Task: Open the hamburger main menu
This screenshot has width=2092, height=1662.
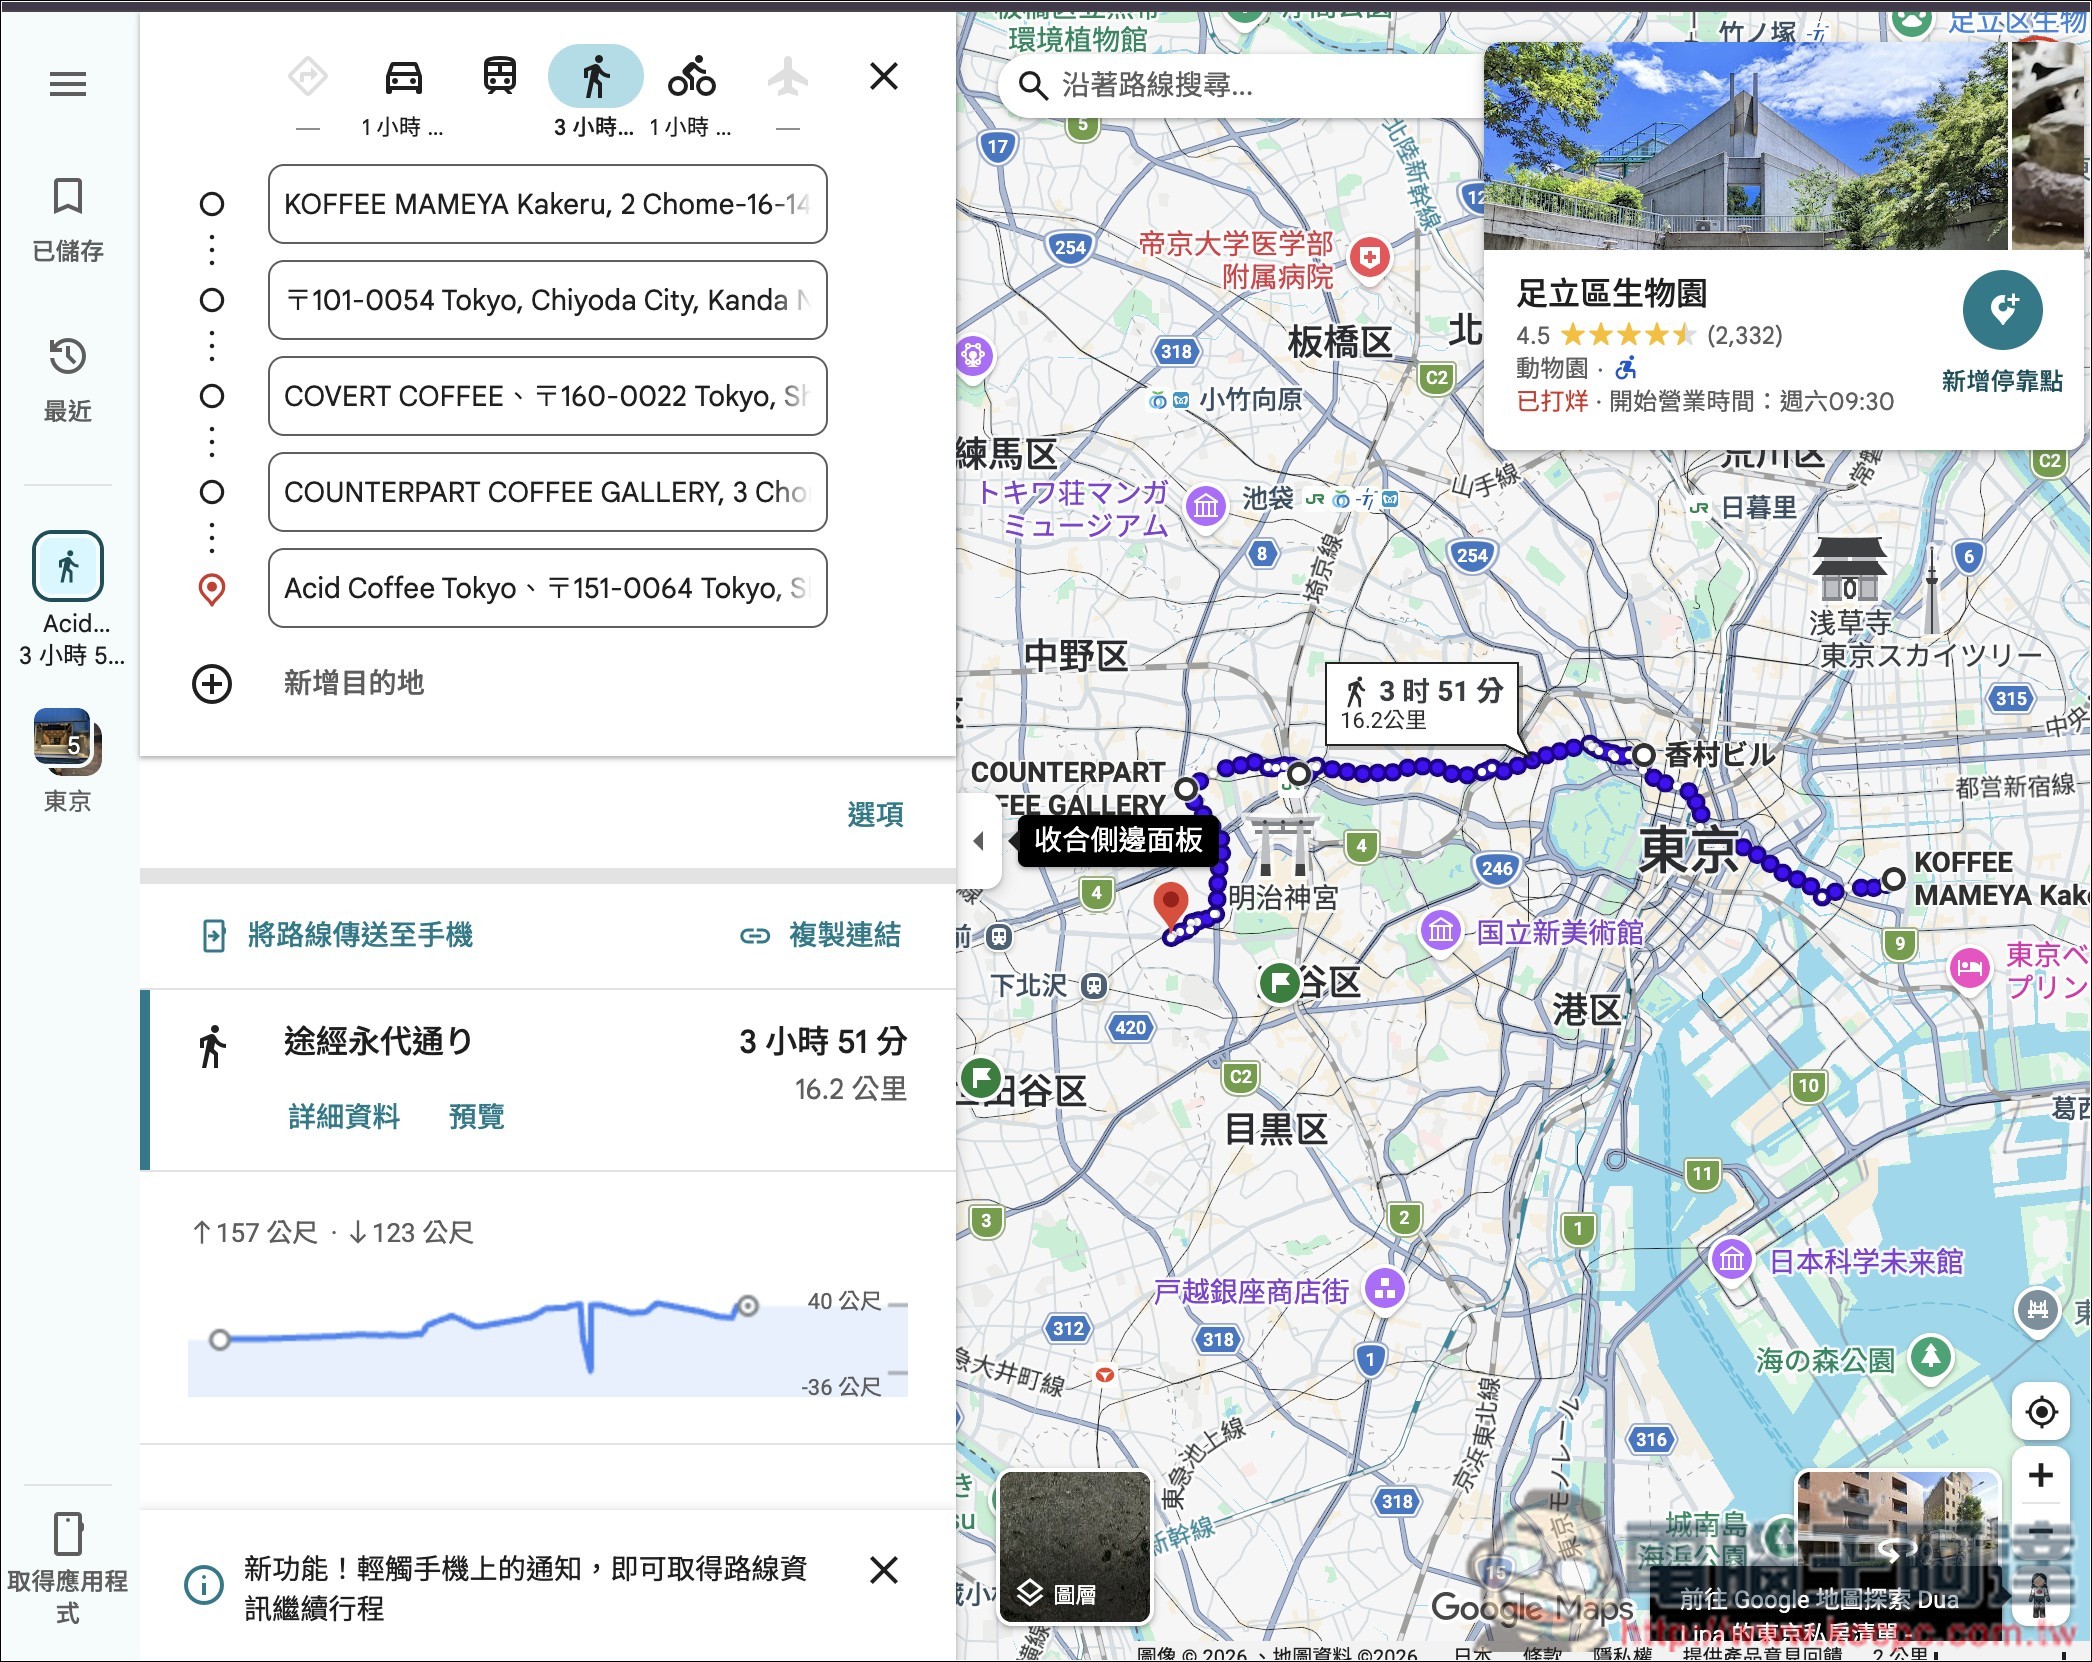Action: click(68, 84)
